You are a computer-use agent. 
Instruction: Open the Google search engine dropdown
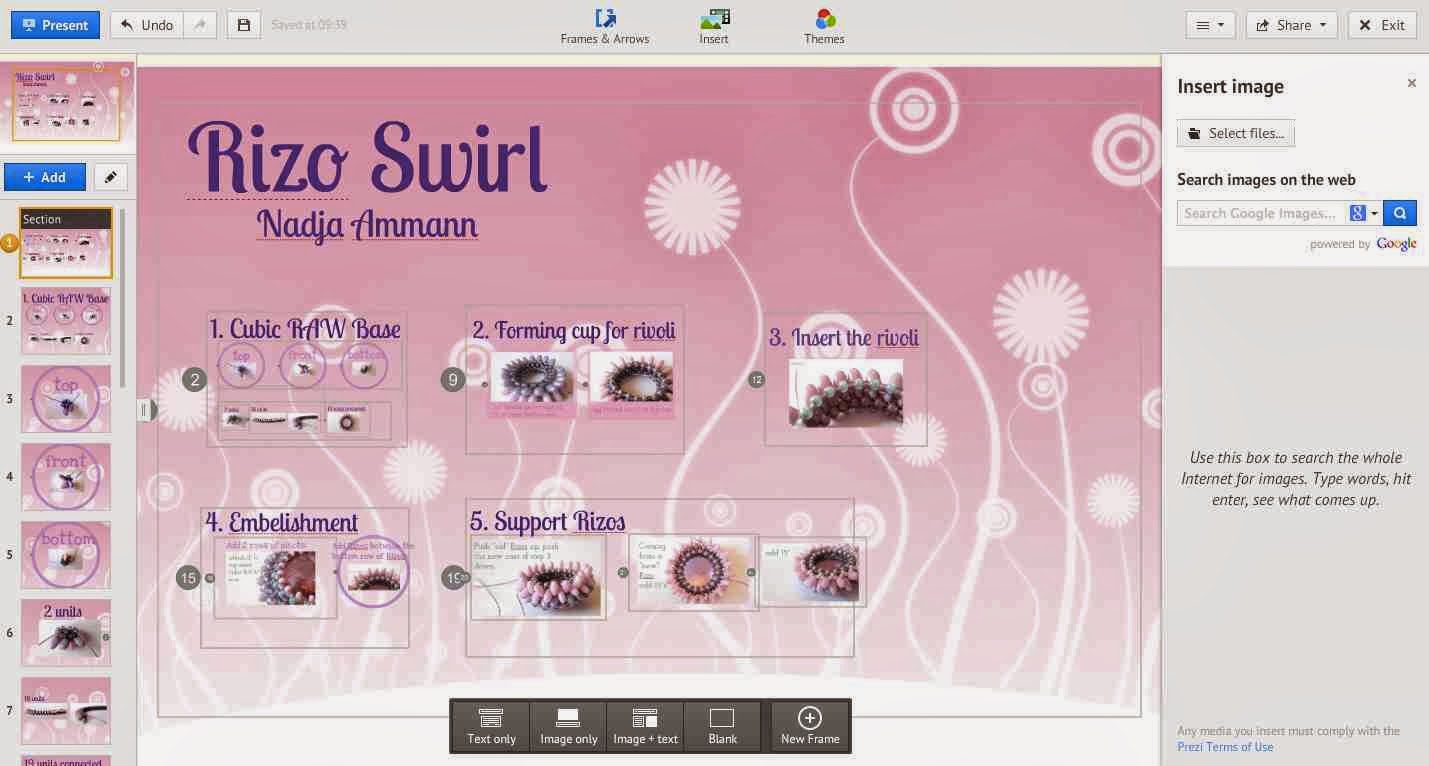coord(1365,213)
